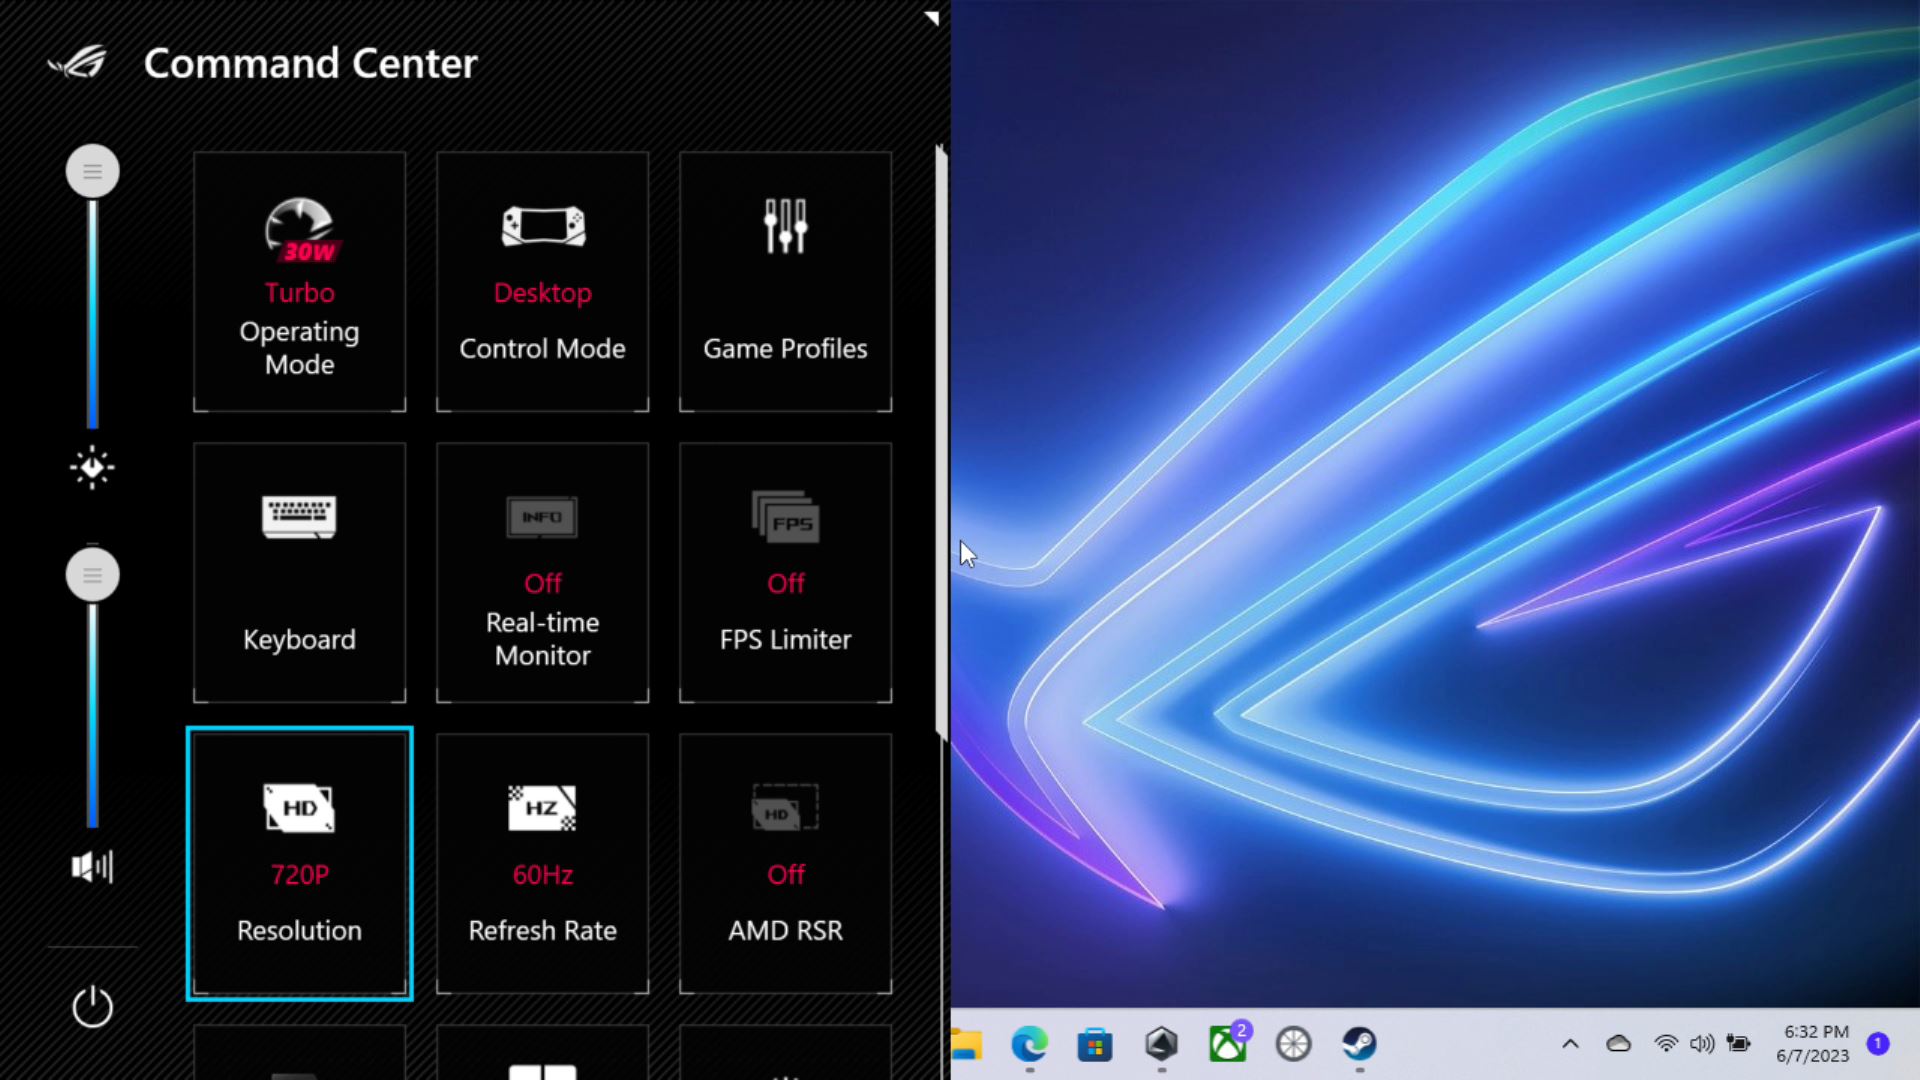Open Steam from the taskbar
This screenshot has width=1920, height=1080.
[x=1359, y=1044]
